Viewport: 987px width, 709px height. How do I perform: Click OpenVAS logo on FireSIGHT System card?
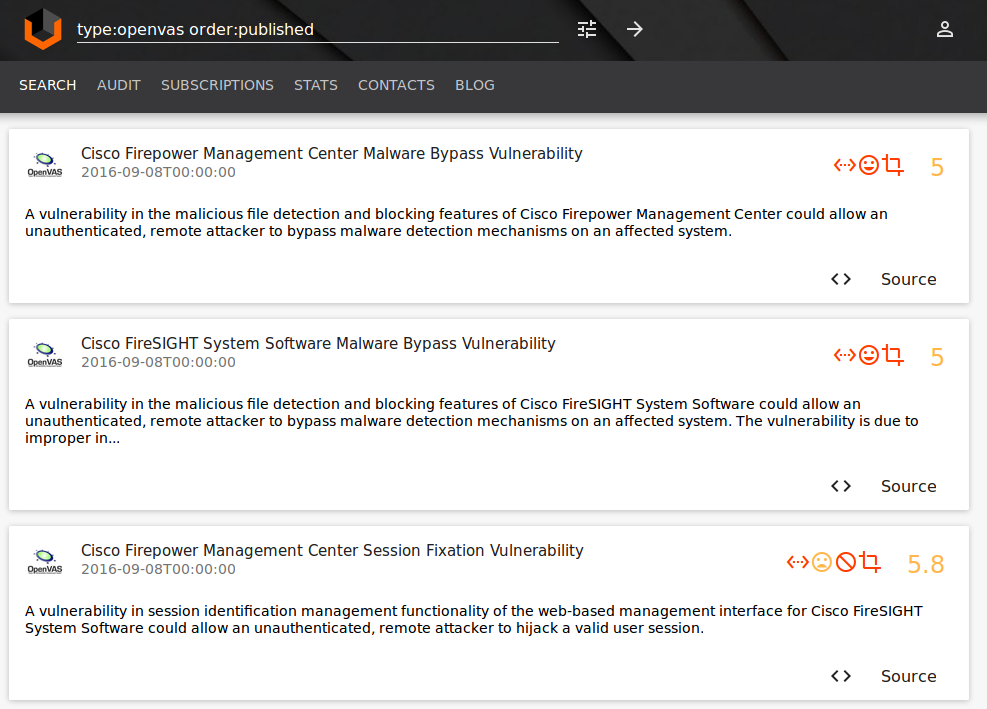point(45,354)
